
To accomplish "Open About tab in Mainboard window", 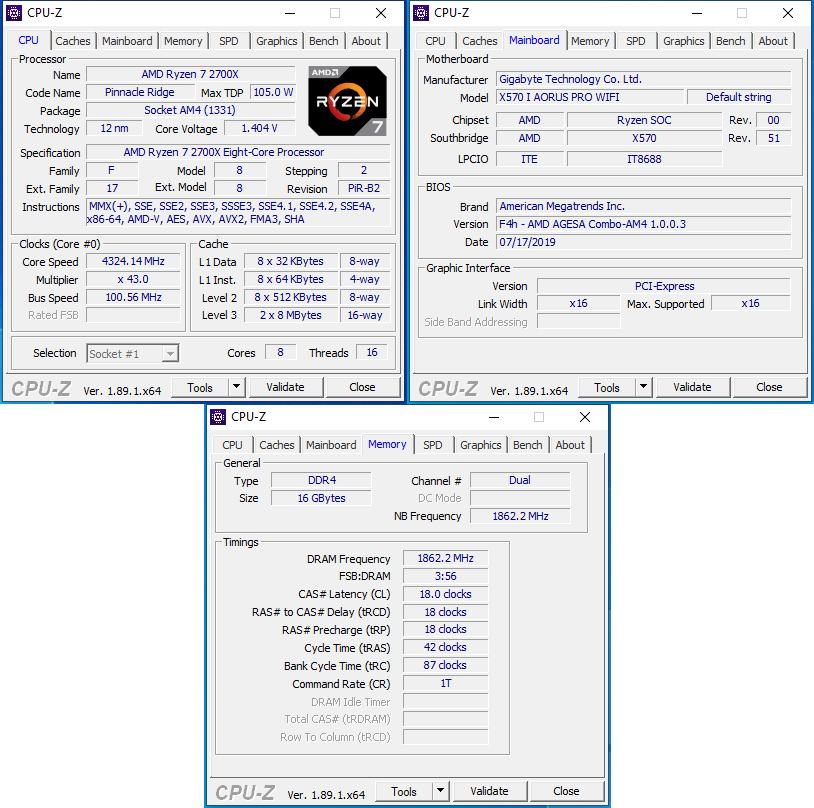I will [x=773, y=41].
